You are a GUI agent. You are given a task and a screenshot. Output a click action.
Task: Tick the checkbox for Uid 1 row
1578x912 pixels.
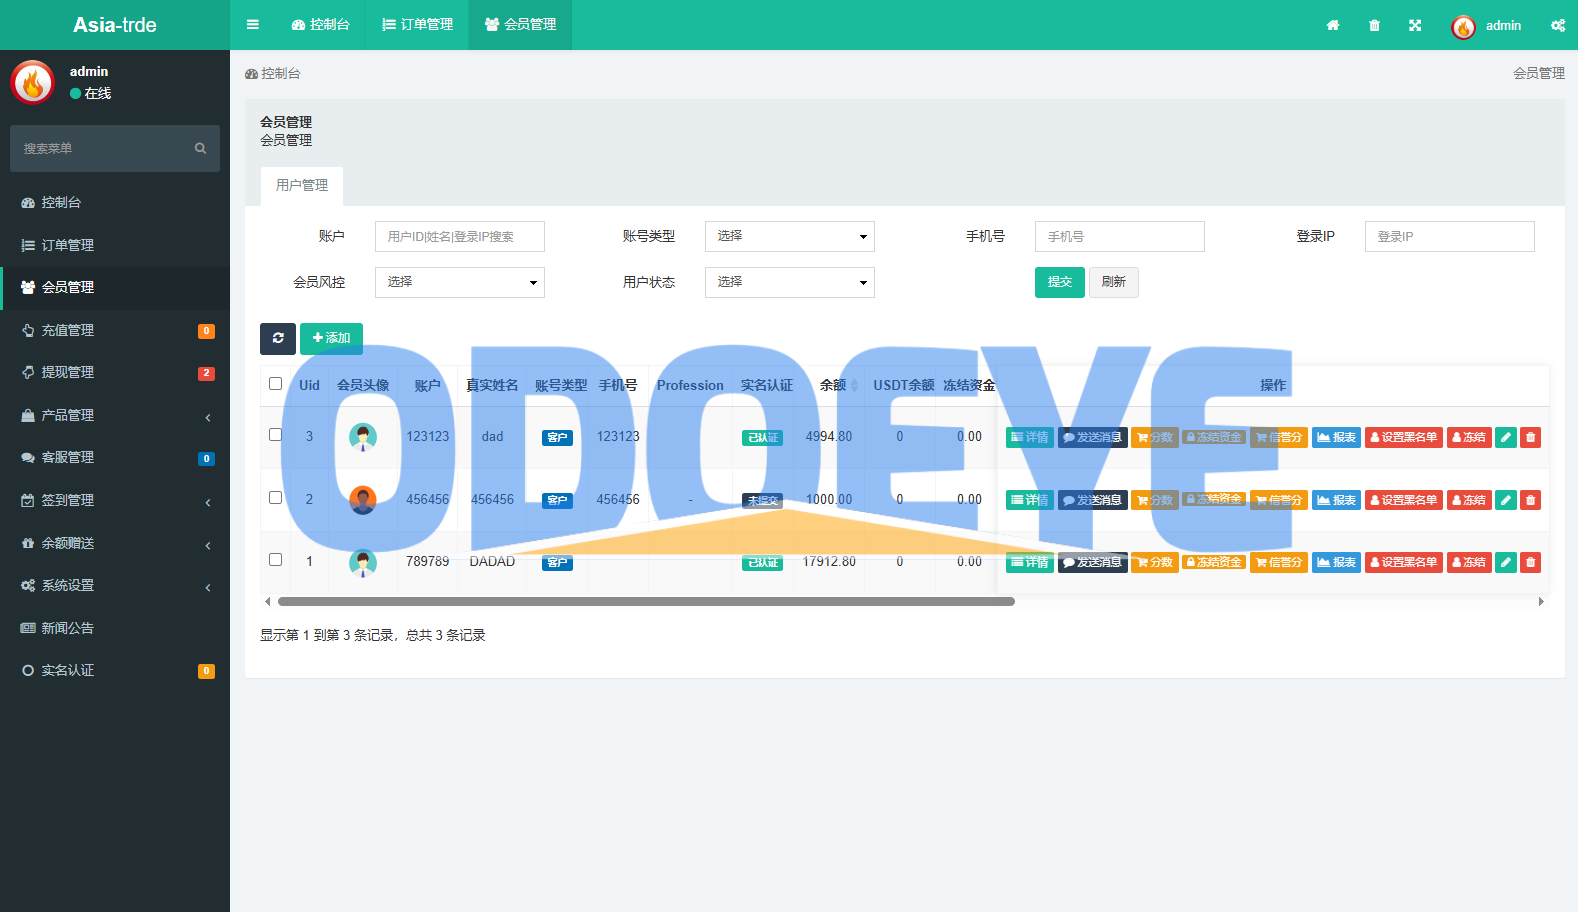tap(275, 560)
